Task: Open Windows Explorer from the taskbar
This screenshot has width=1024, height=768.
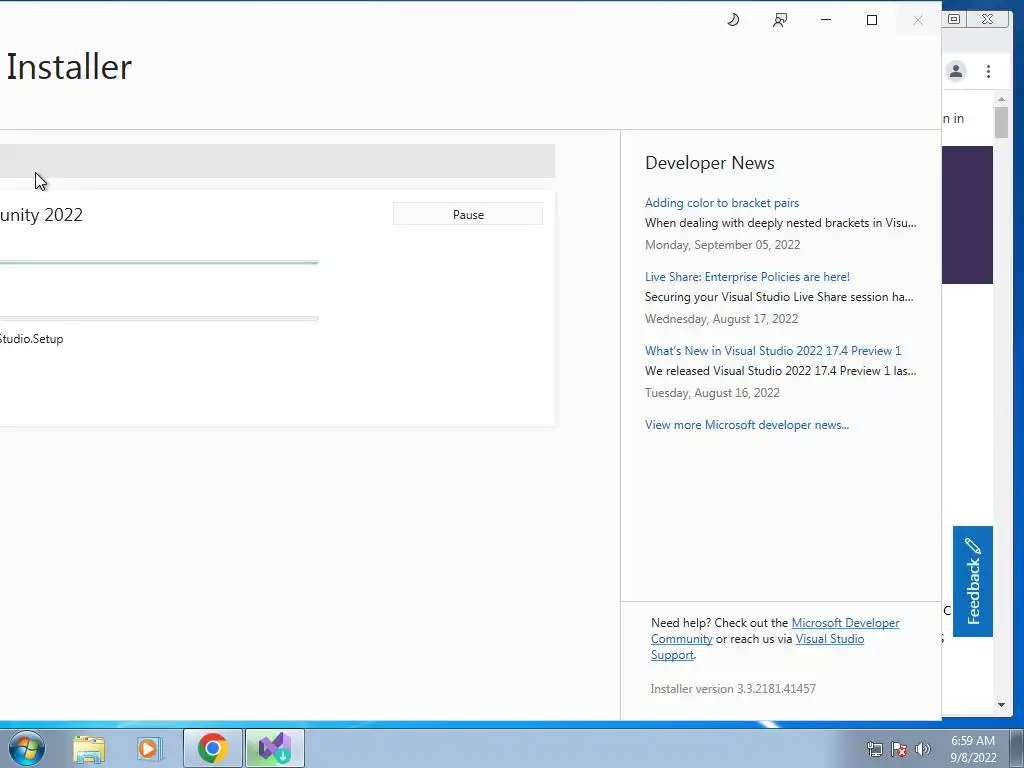Action: (89, 749)
